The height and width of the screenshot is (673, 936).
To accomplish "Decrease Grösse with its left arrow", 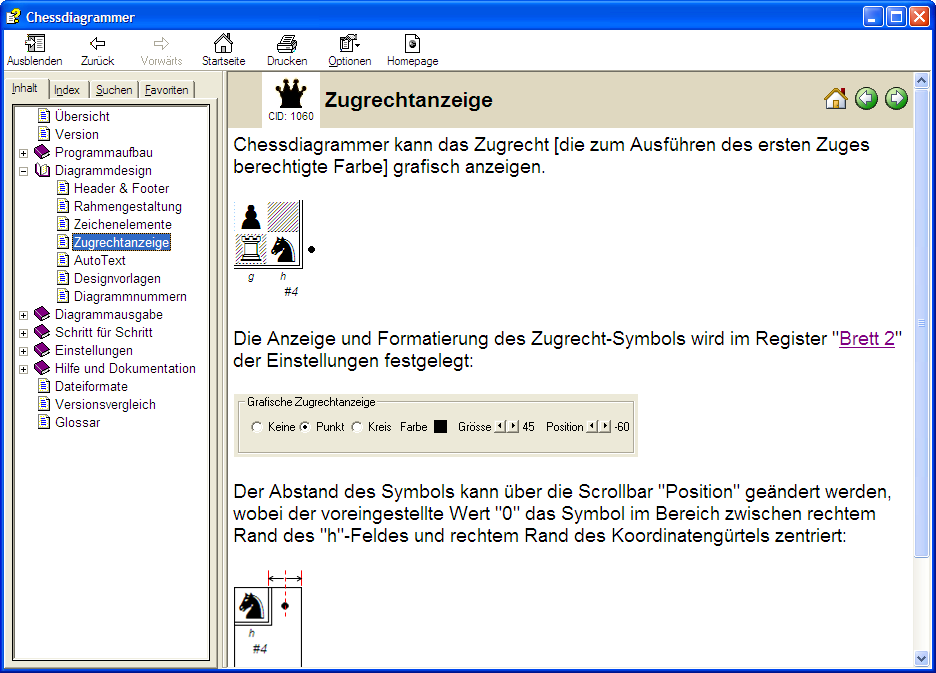I will [500, 426].
